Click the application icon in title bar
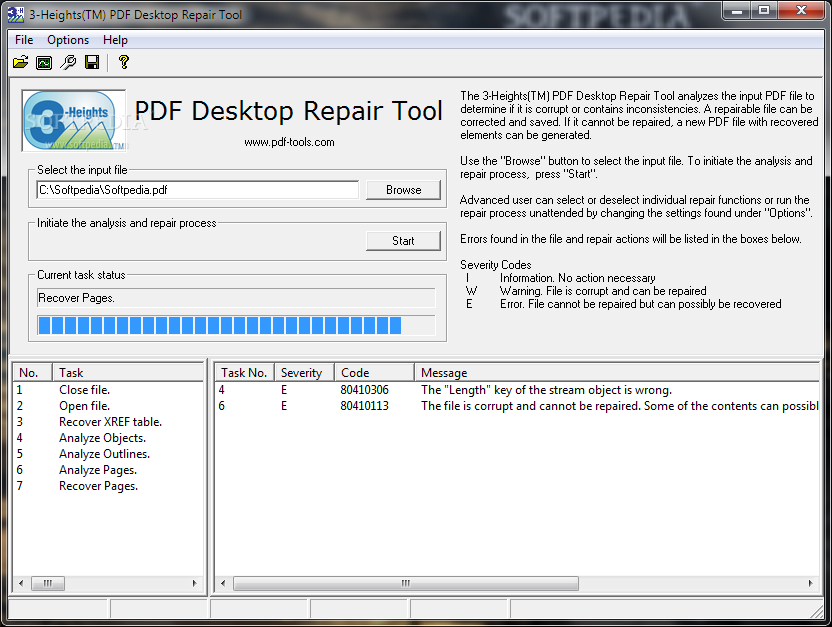The height and width of the screenshot is (627, 832). 16,15
